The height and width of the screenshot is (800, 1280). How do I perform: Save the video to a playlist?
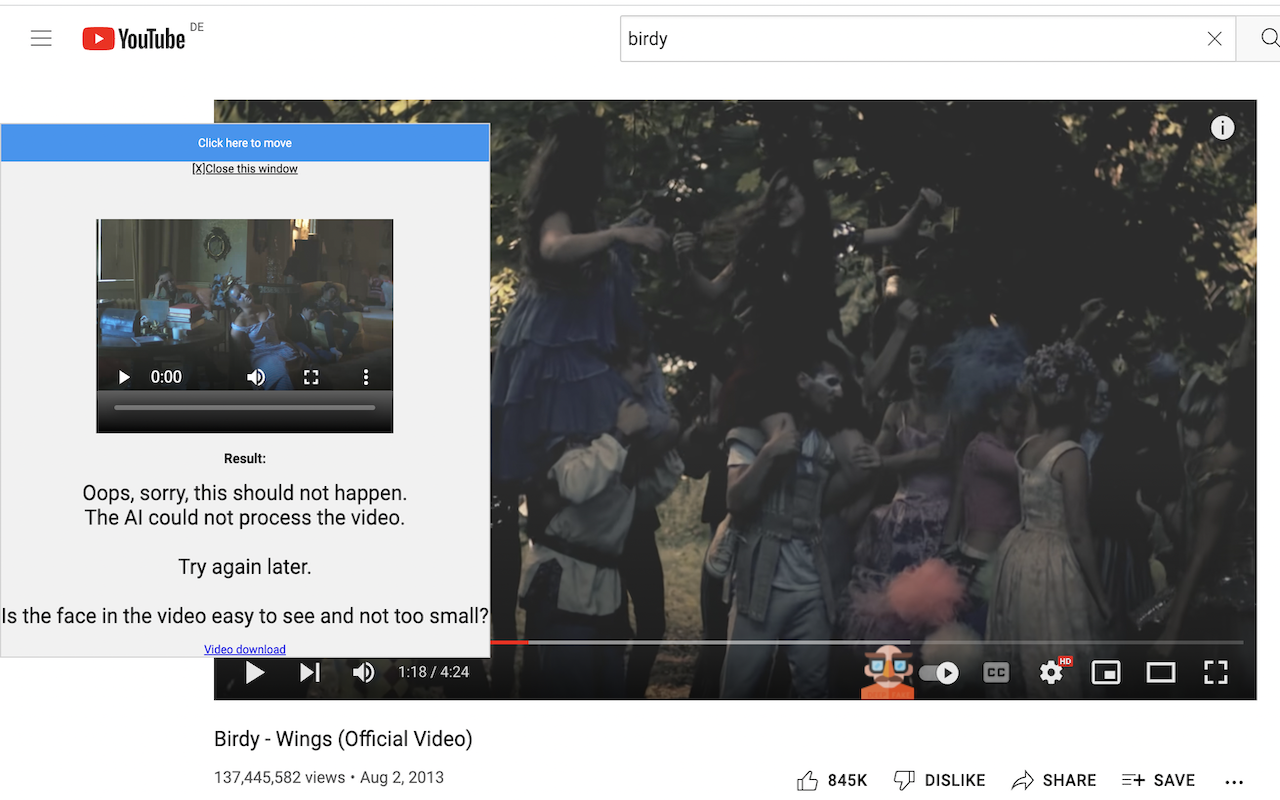tap(1158, 781)
